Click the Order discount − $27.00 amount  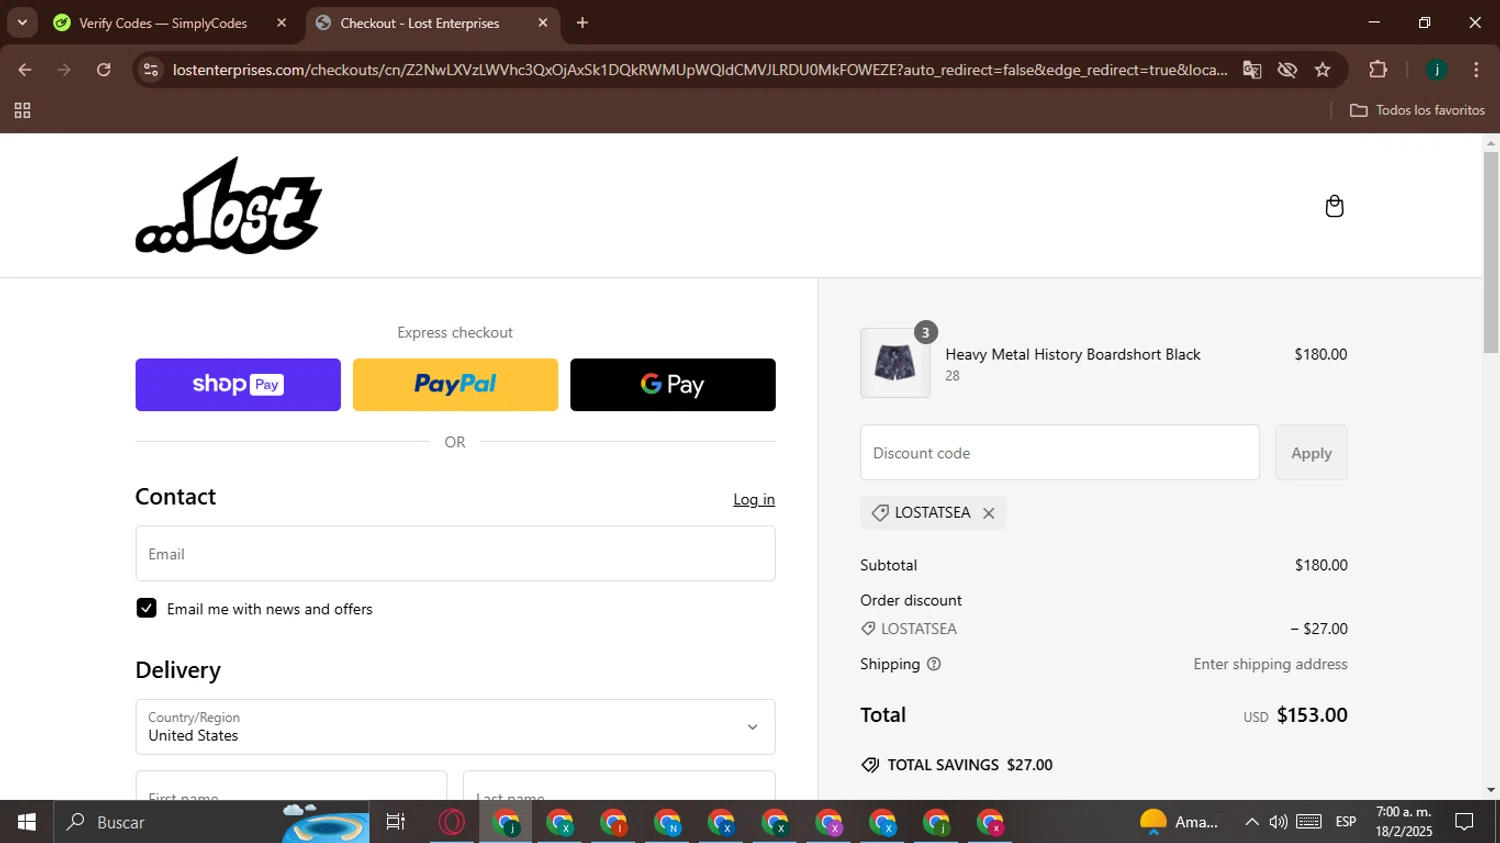tap(1319, 629)
